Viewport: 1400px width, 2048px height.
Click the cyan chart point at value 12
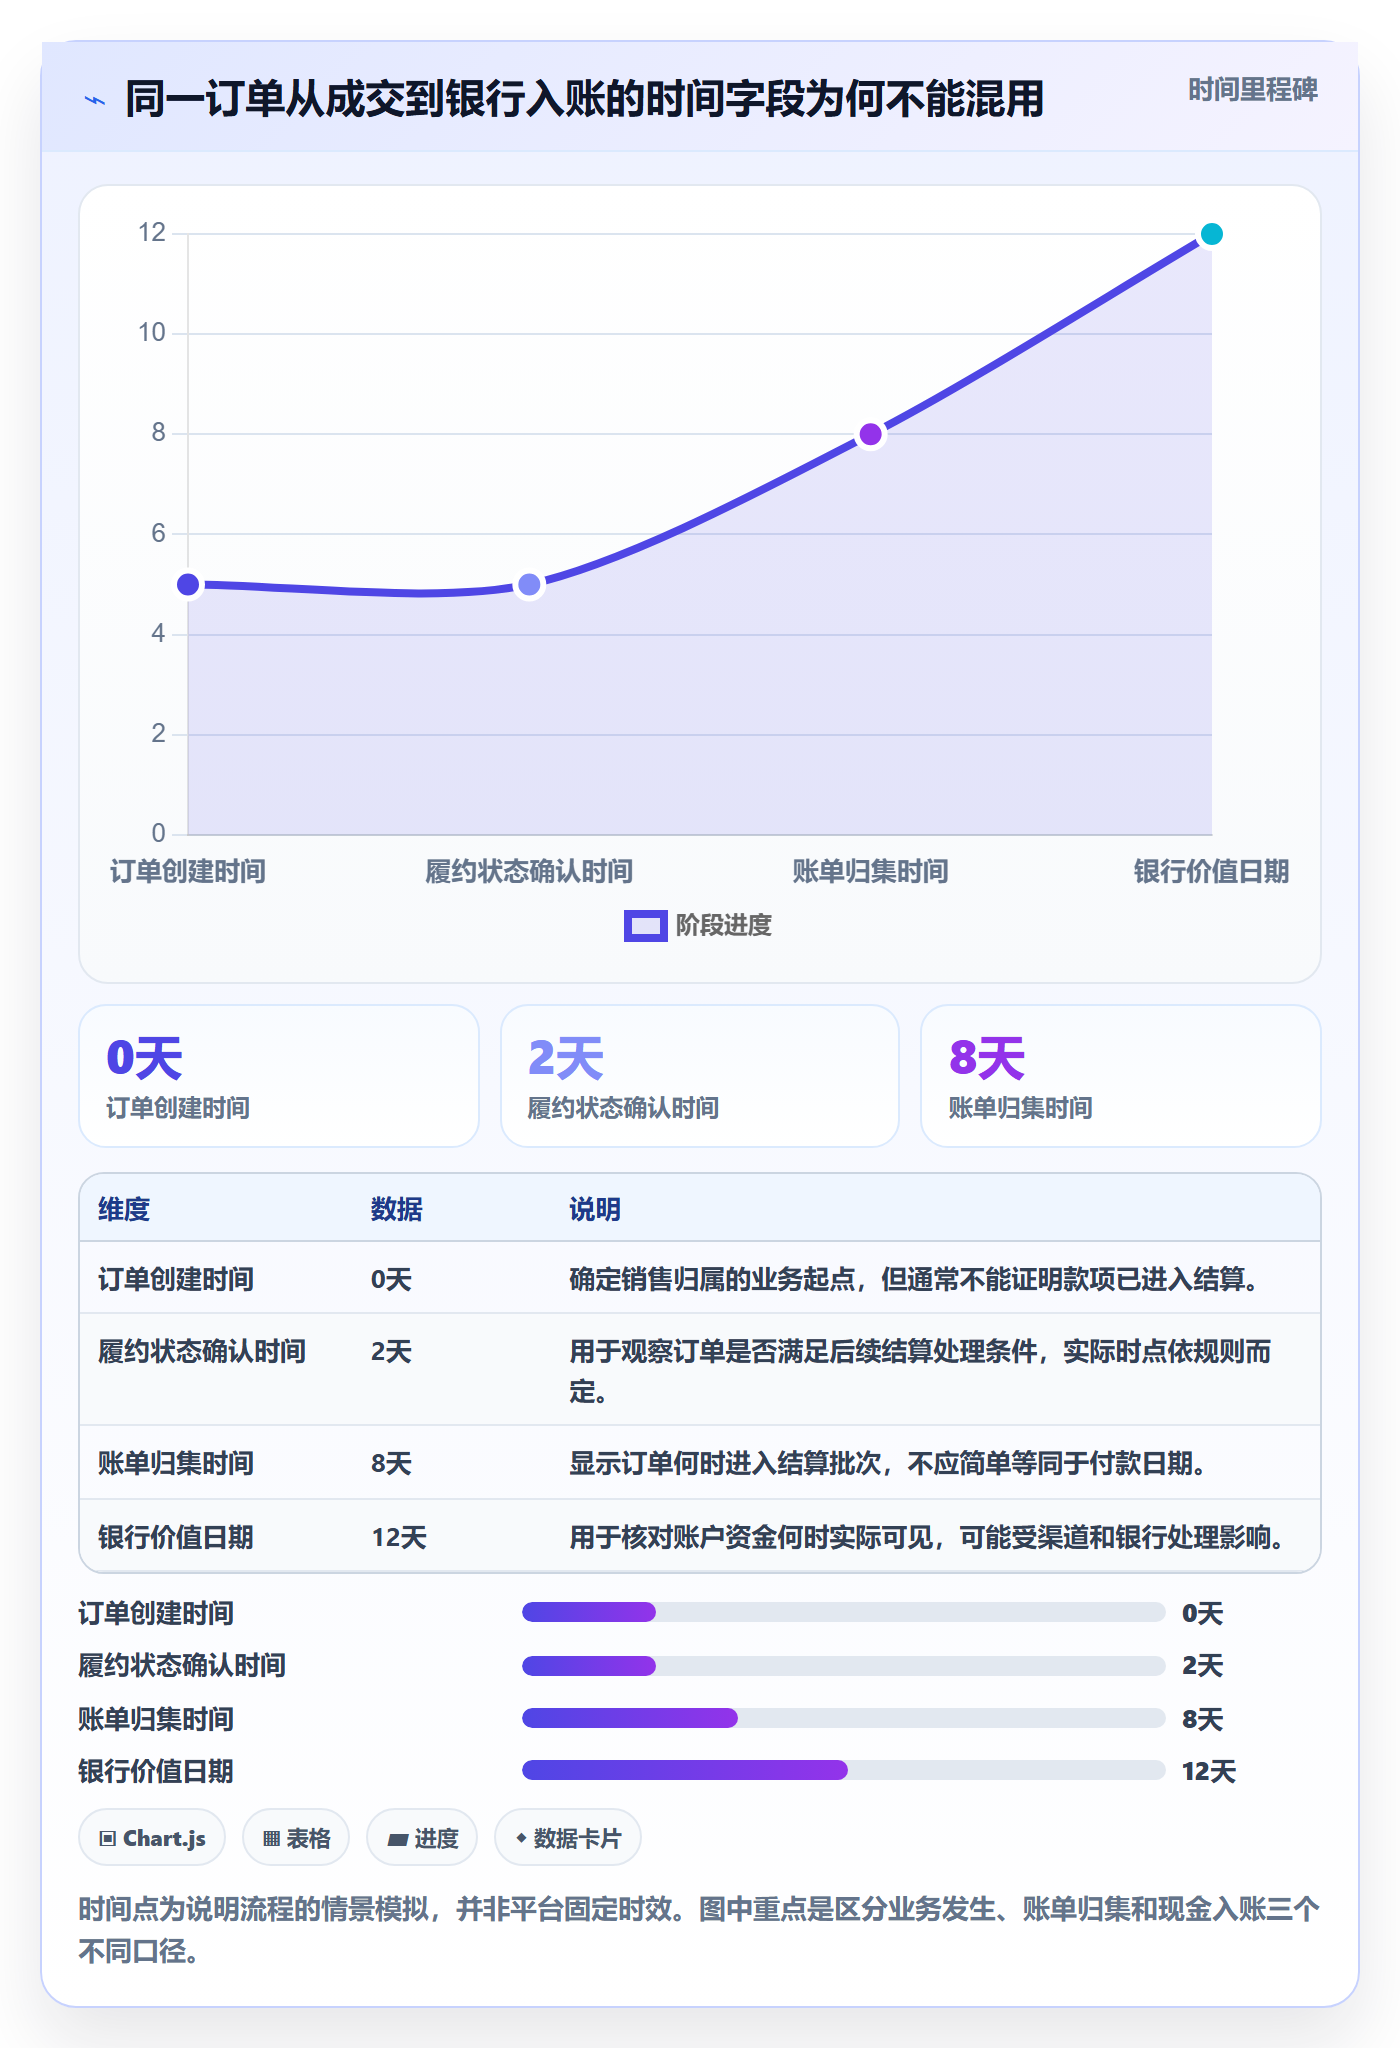(x=1212, y=234)
